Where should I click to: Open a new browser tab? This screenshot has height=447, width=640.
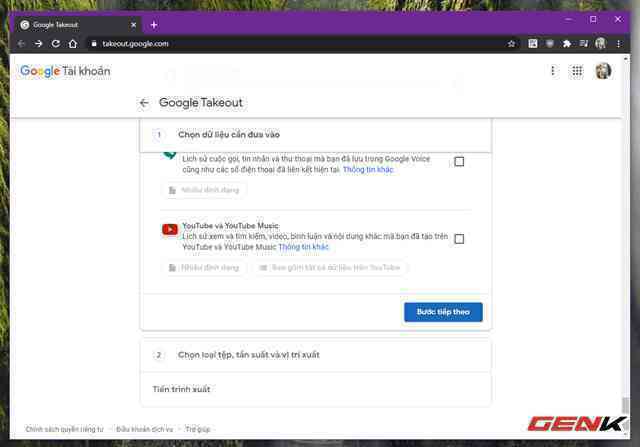154,25
